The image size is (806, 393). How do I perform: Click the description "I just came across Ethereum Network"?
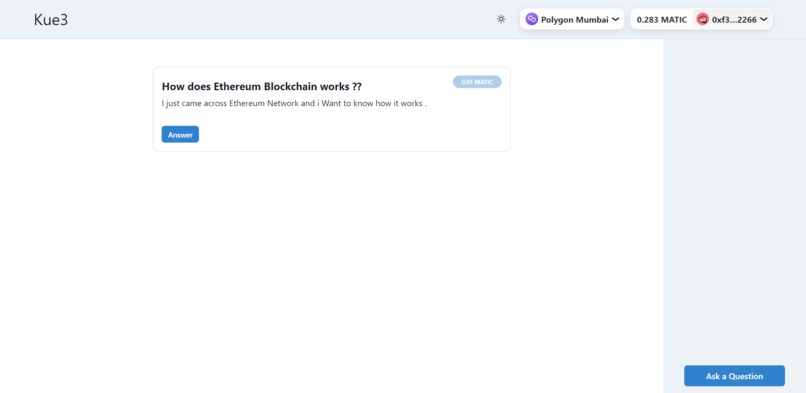230,103
